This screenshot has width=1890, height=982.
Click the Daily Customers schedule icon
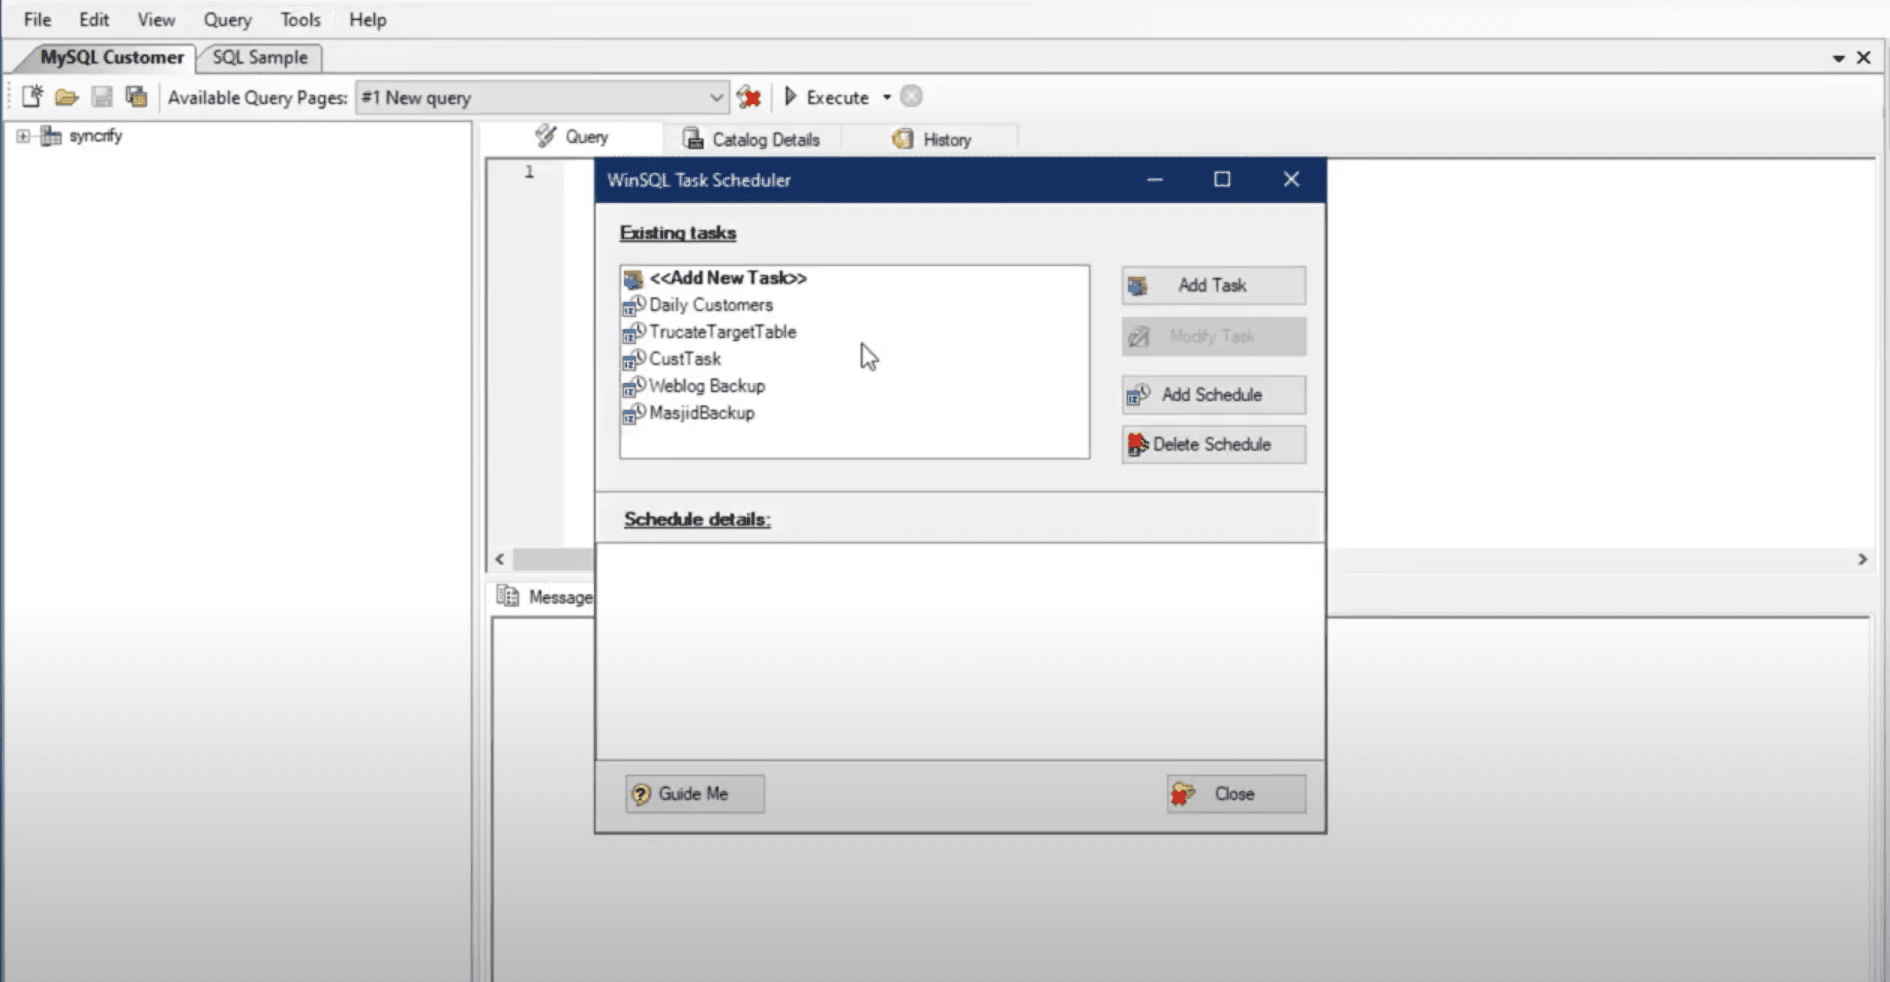pos(634,305)
